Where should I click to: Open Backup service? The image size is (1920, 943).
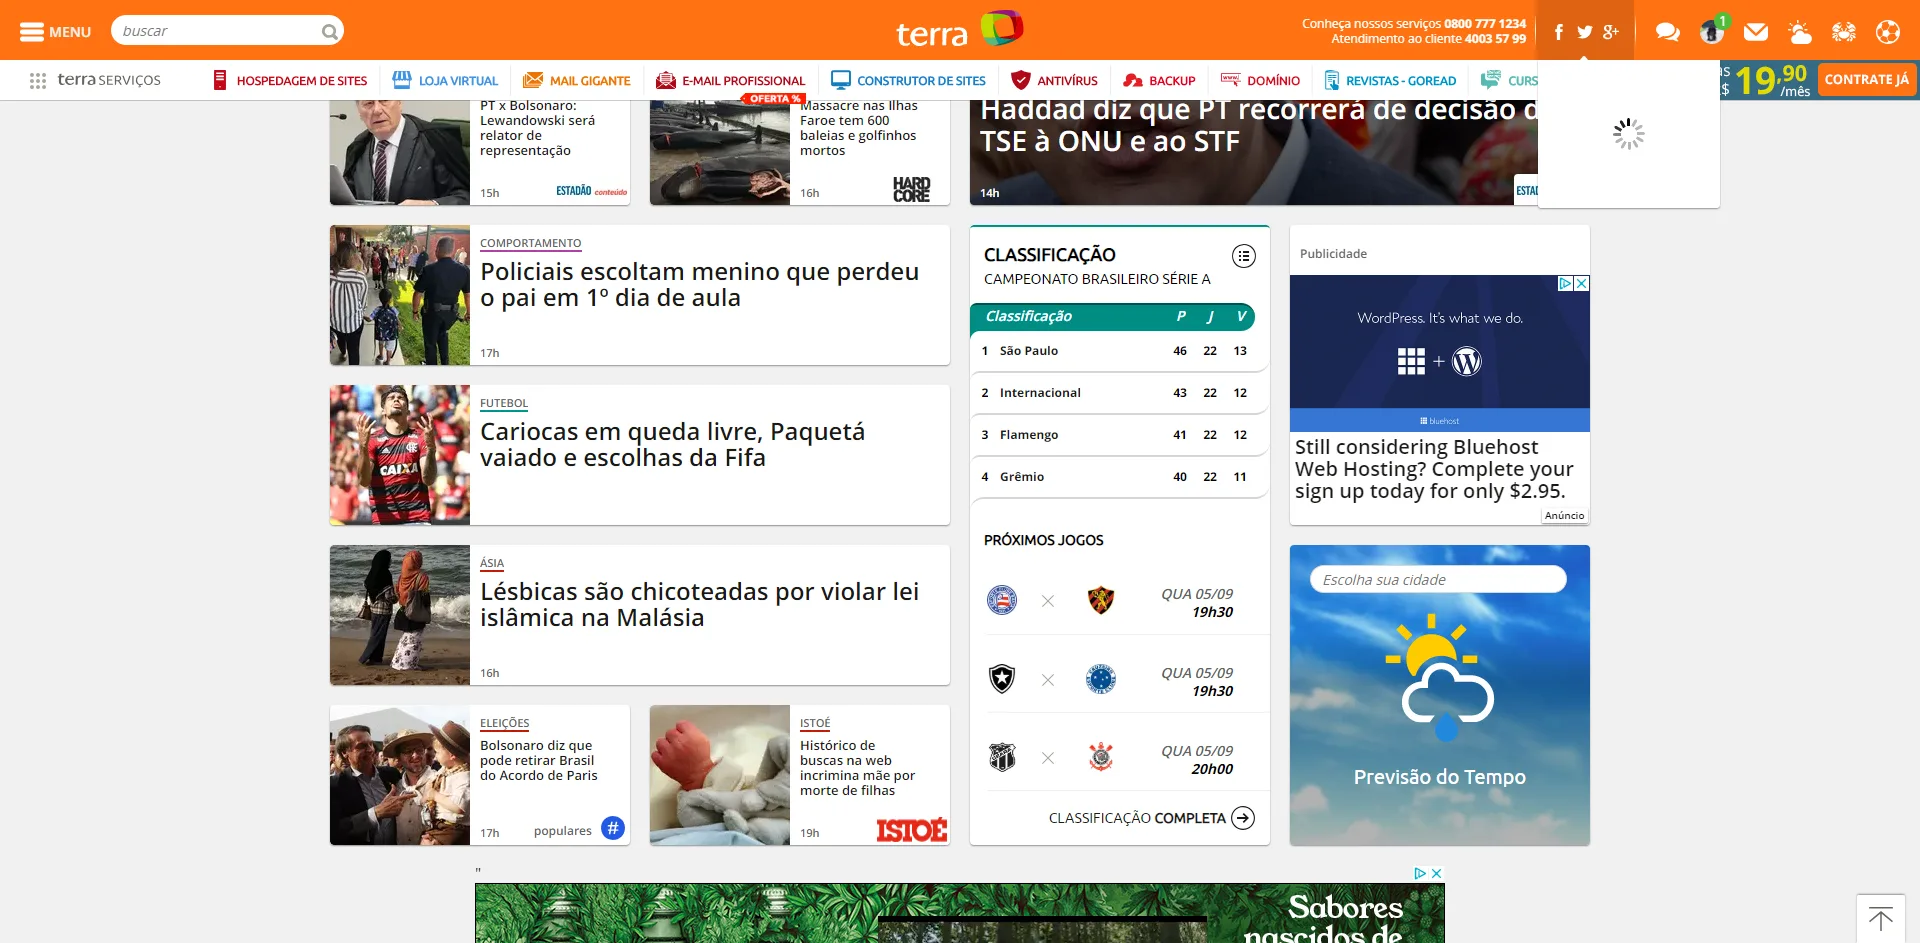click(1159, 81)
